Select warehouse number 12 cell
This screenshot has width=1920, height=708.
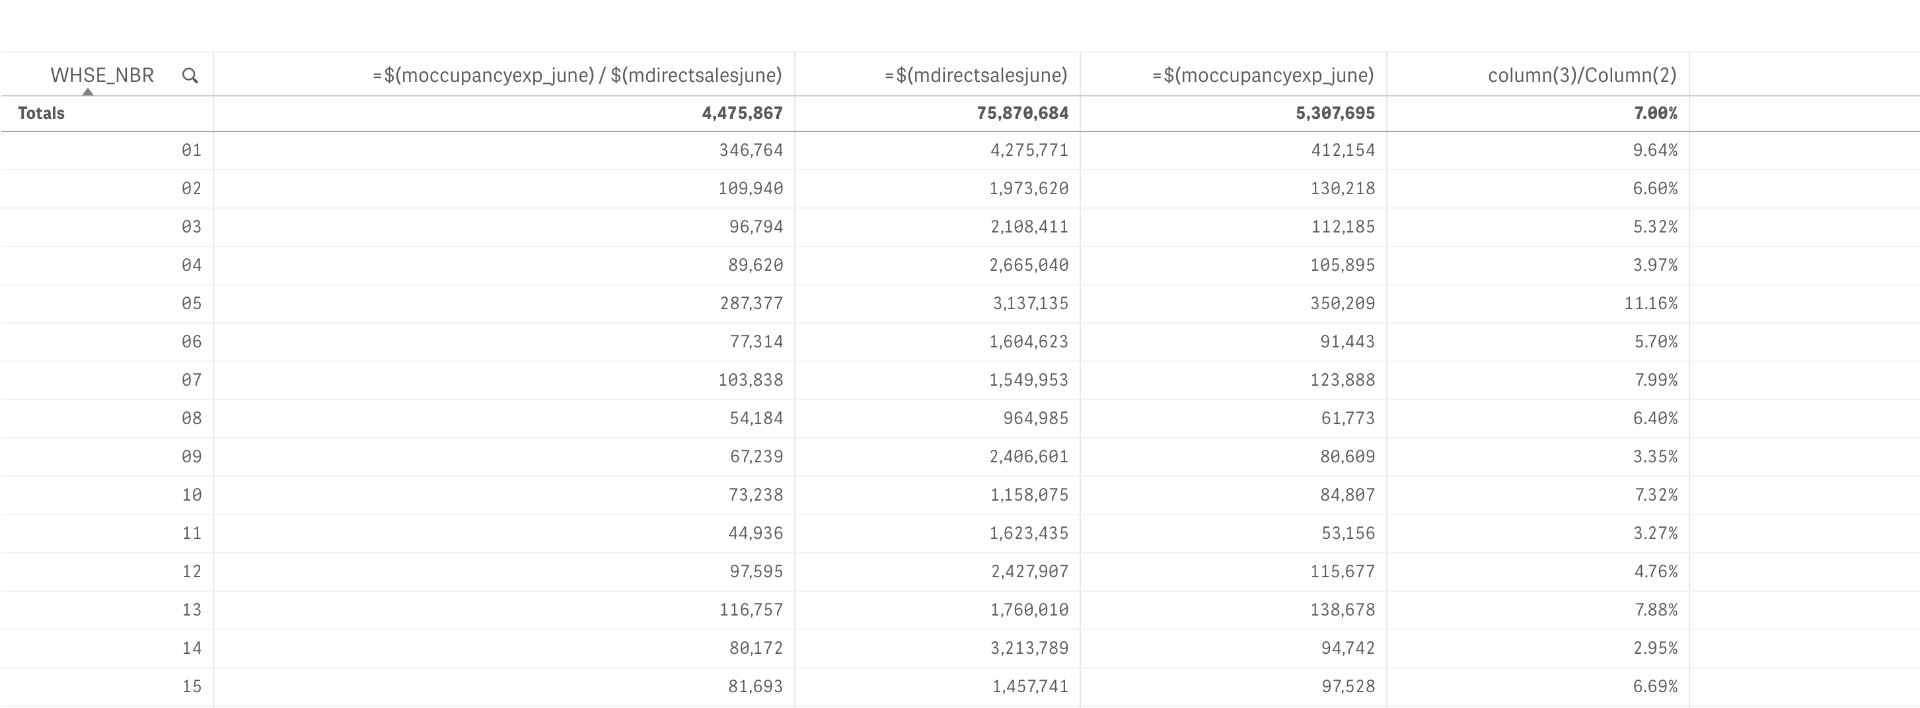point(191,572)
